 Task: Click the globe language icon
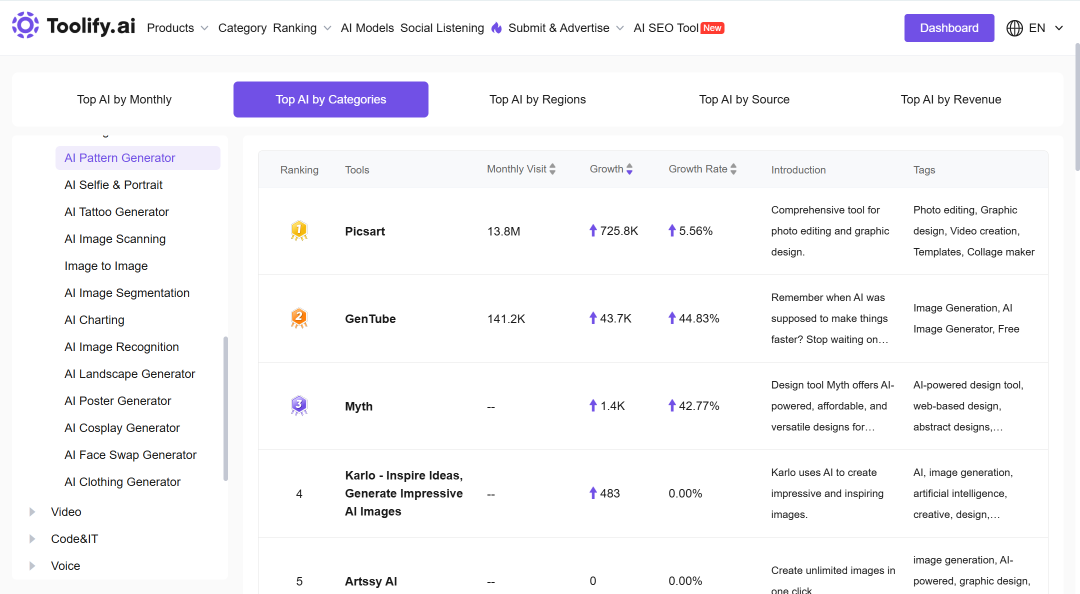tap(1015, 28)
